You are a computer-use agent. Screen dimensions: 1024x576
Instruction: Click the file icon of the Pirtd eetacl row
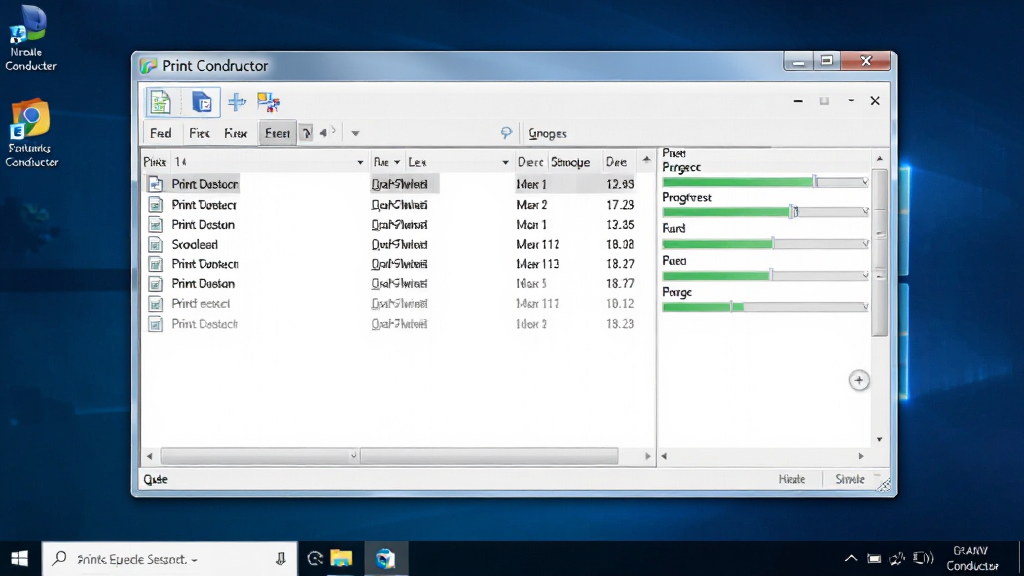[155, 304]
